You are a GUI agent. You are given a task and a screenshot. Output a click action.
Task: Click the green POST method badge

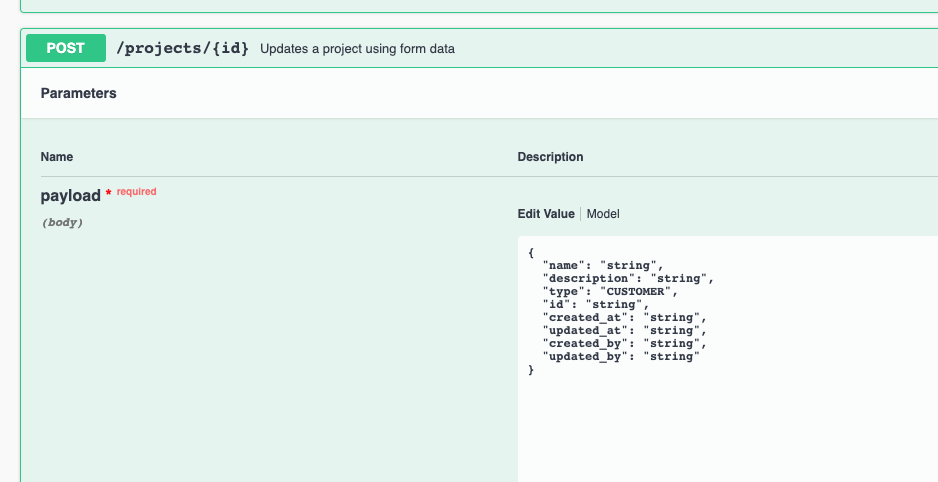pyautogui.click(x=66, y=48)
